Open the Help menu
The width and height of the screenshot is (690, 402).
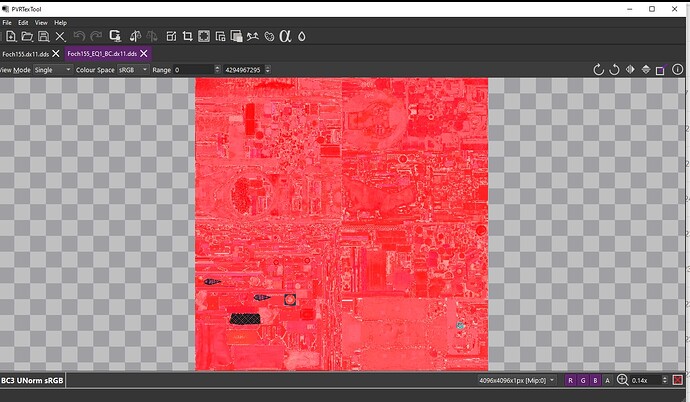click(x=60, y=22)
